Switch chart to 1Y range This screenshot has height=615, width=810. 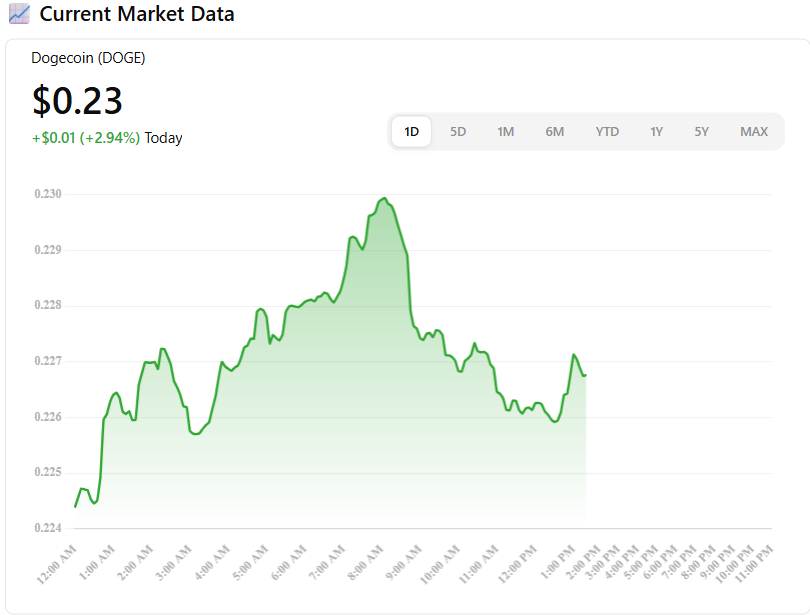[656, 132]
